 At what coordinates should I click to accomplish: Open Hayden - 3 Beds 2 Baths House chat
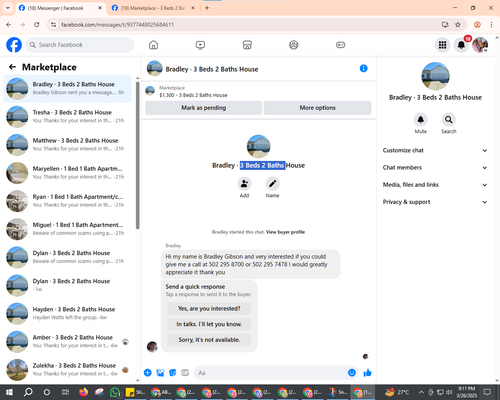point(67,313)
